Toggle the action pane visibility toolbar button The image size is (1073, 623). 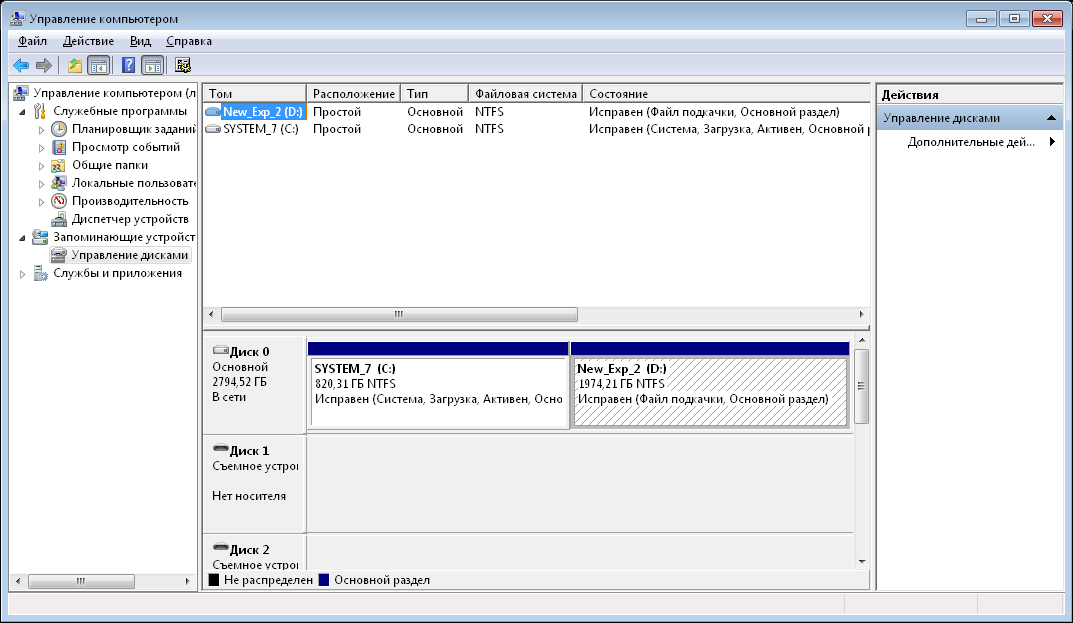152,66
